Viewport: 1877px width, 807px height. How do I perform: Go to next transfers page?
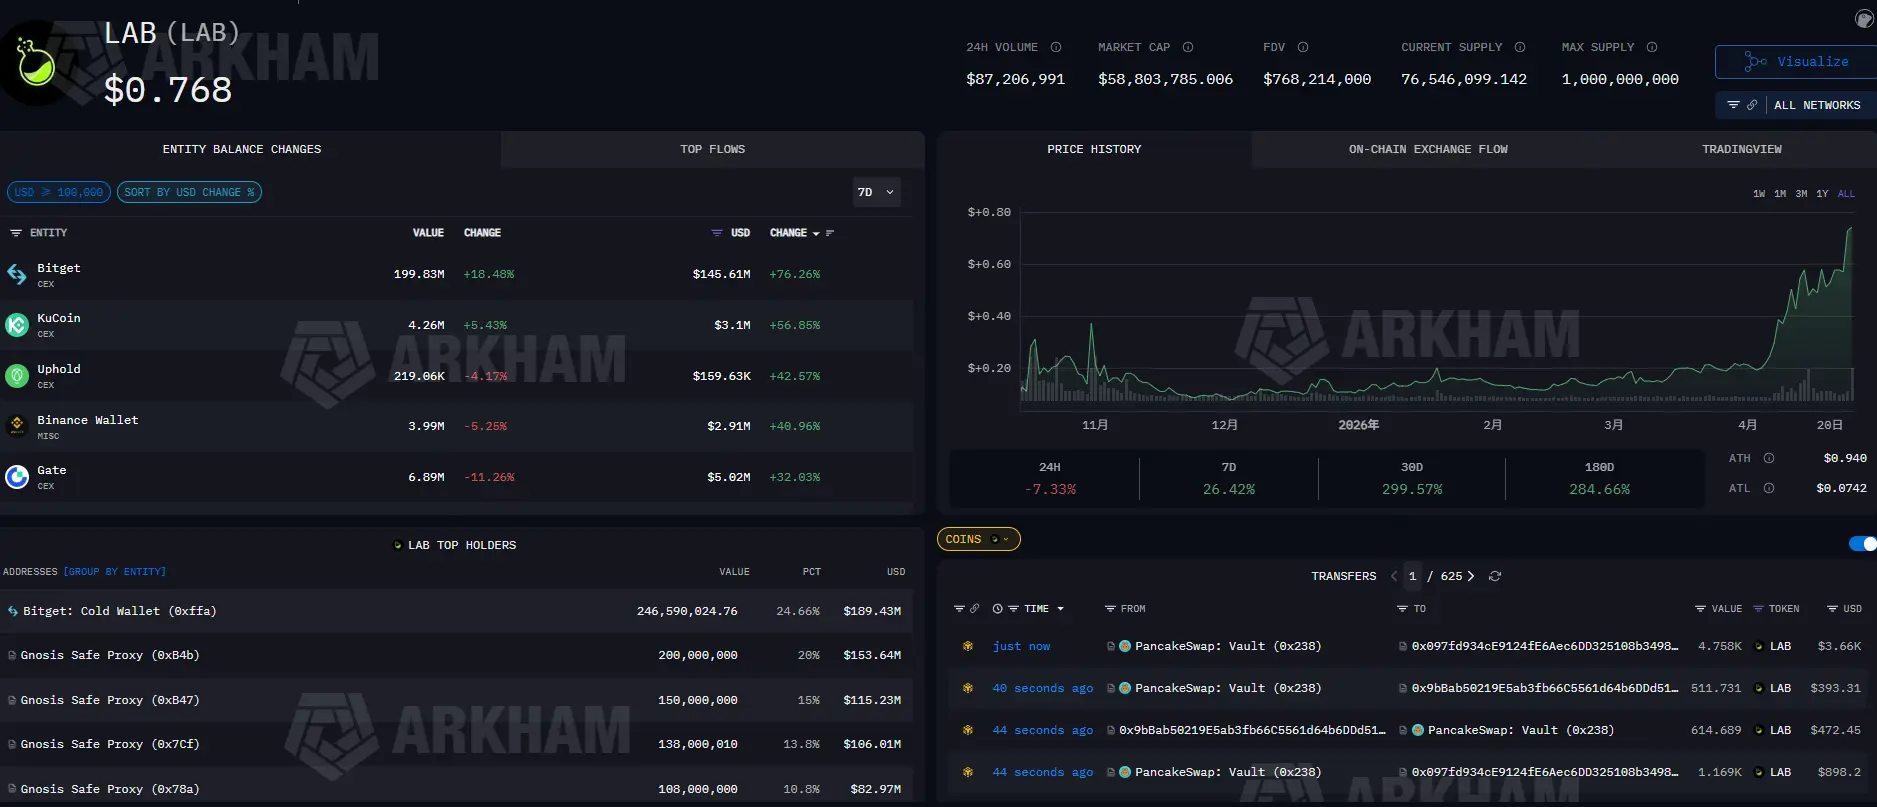click(1470, 576)
